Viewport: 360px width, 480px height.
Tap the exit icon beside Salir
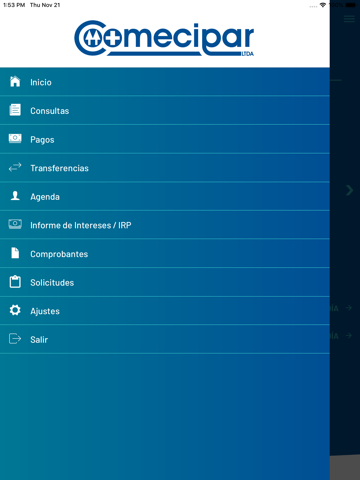point(15,339)
